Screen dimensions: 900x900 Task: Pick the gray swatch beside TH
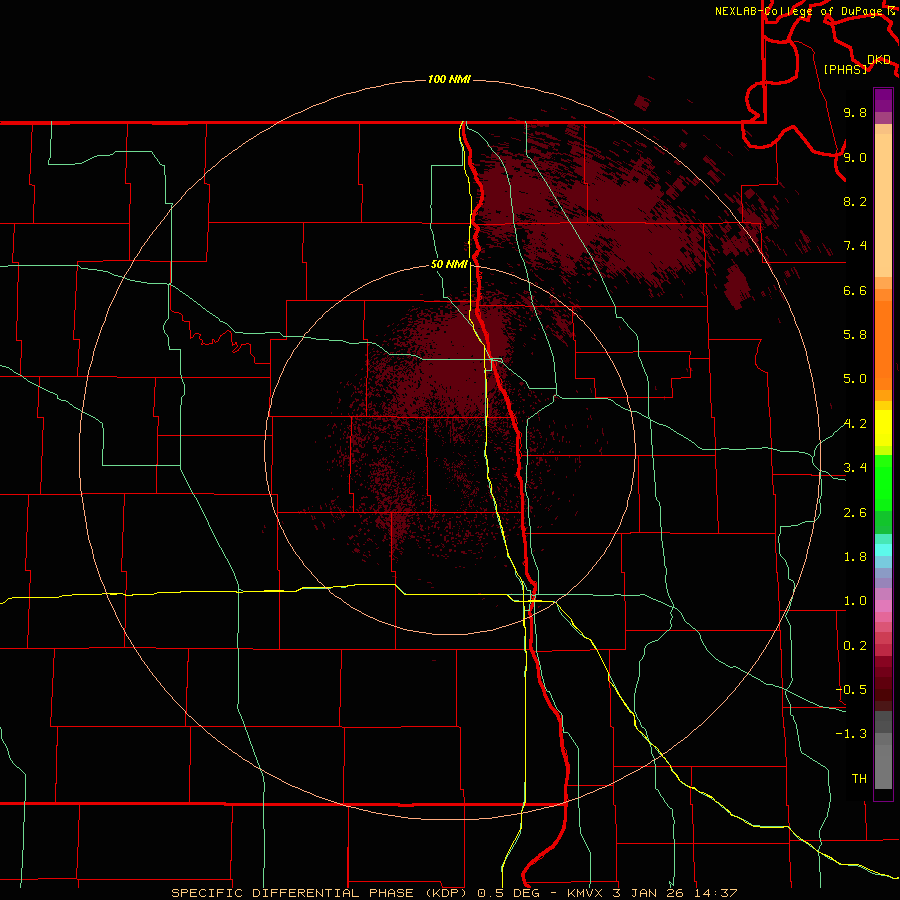click(x=883, y=769)
